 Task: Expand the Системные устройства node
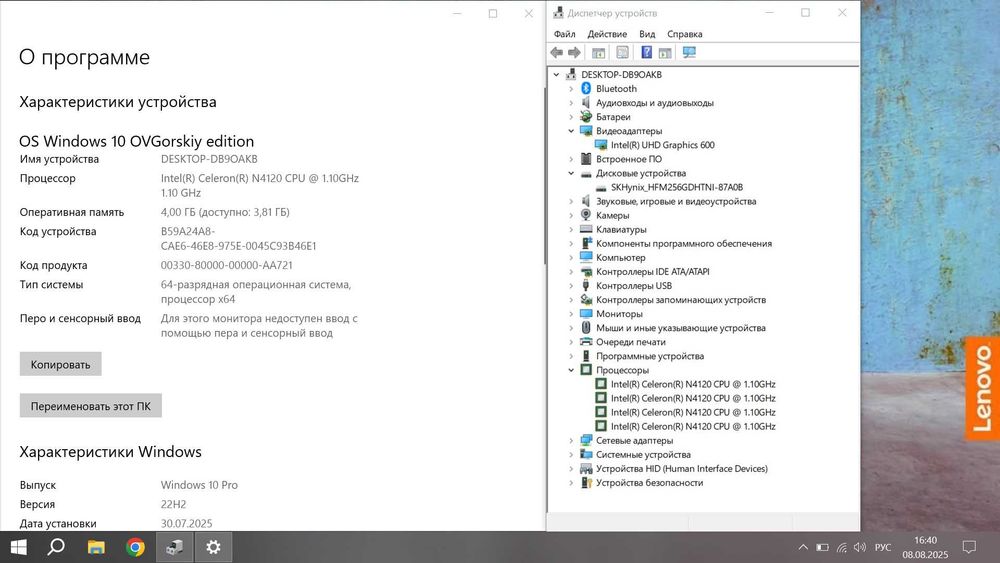coord(571,455)
